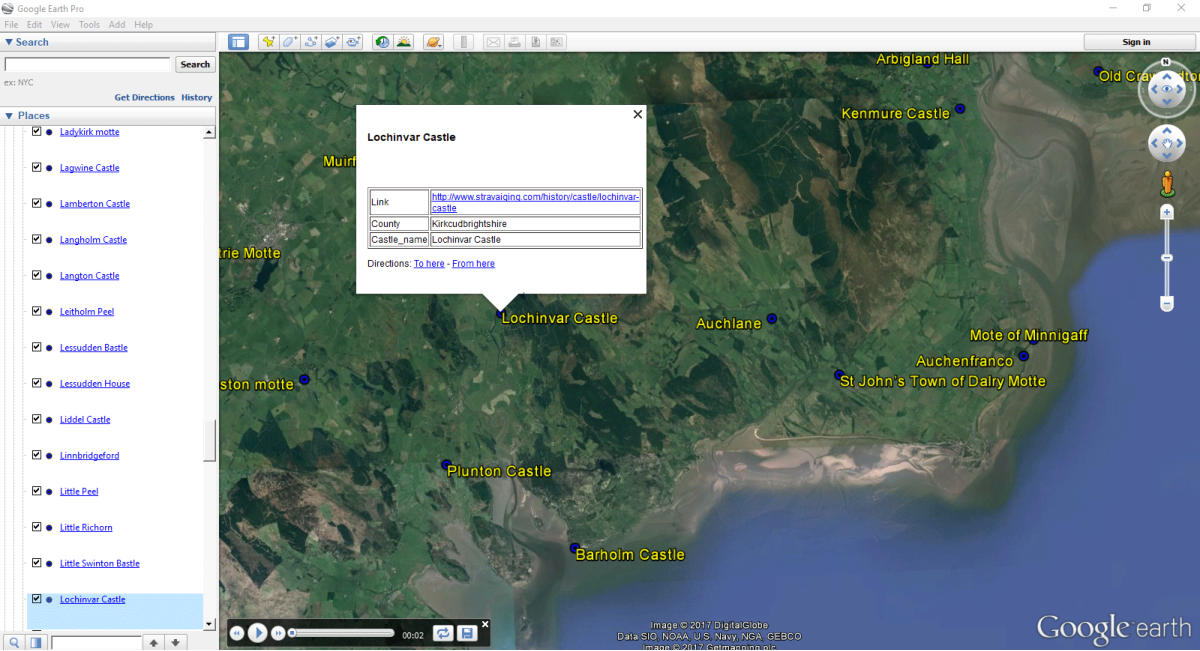Click the tour progress slider
This screenshot has height=651, width=1200.
pos(341,633)
